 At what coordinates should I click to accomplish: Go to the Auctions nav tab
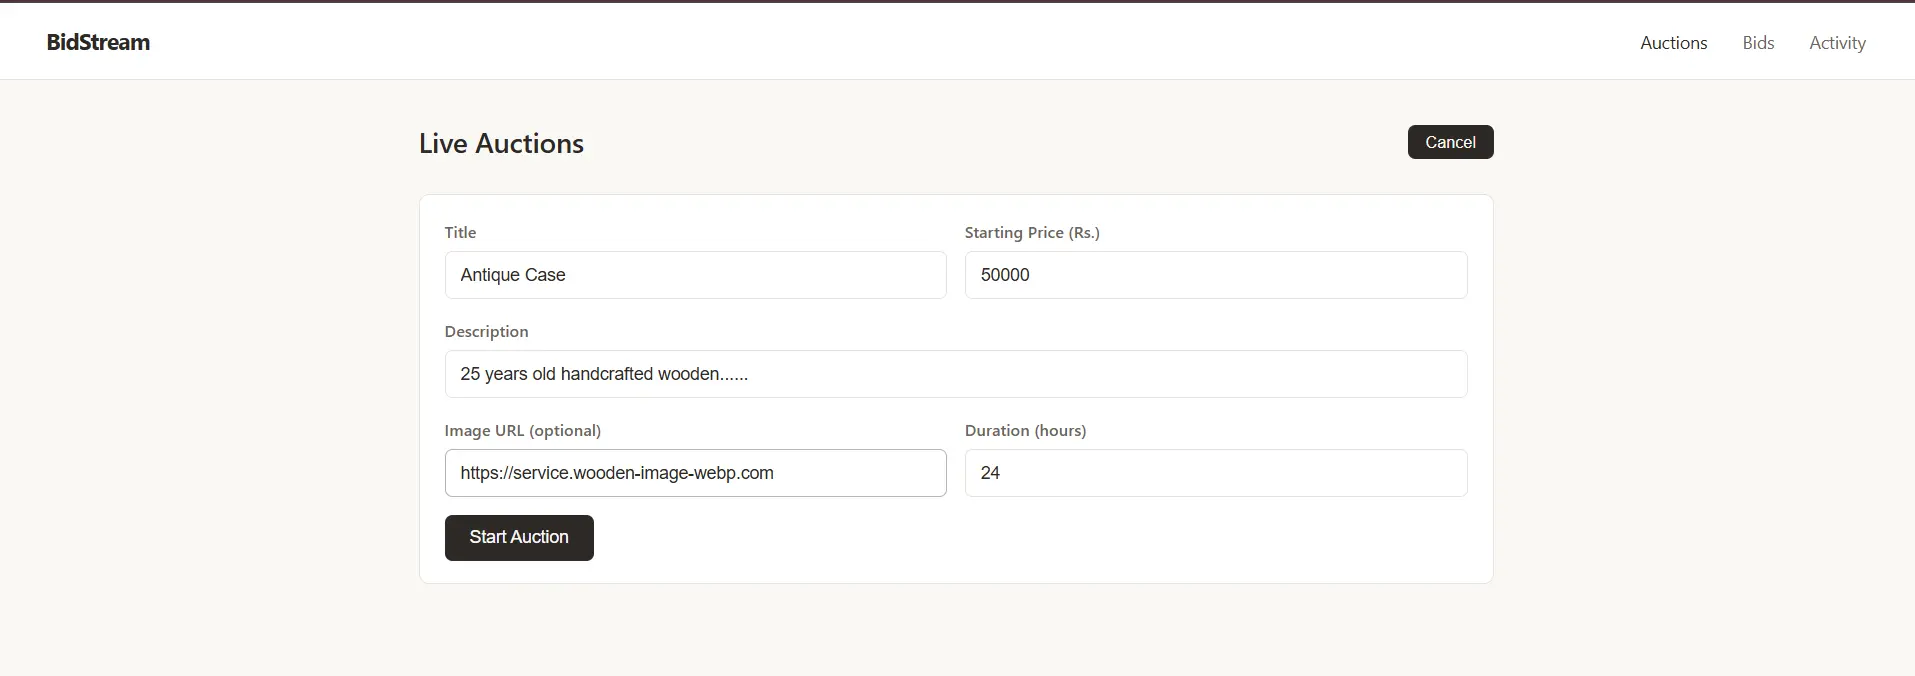(1673, 43)
